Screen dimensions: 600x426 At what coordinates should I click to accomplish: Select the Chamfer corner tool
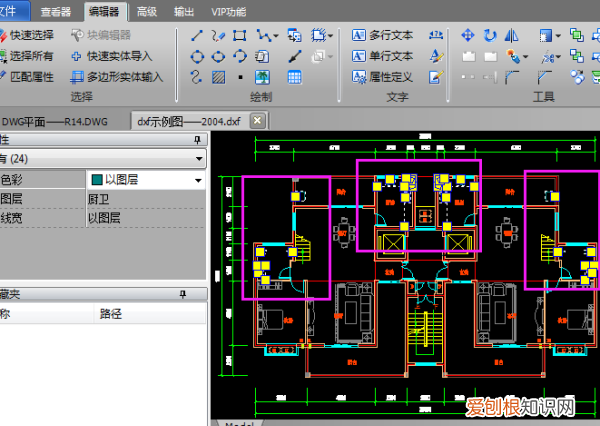[545, 77]
